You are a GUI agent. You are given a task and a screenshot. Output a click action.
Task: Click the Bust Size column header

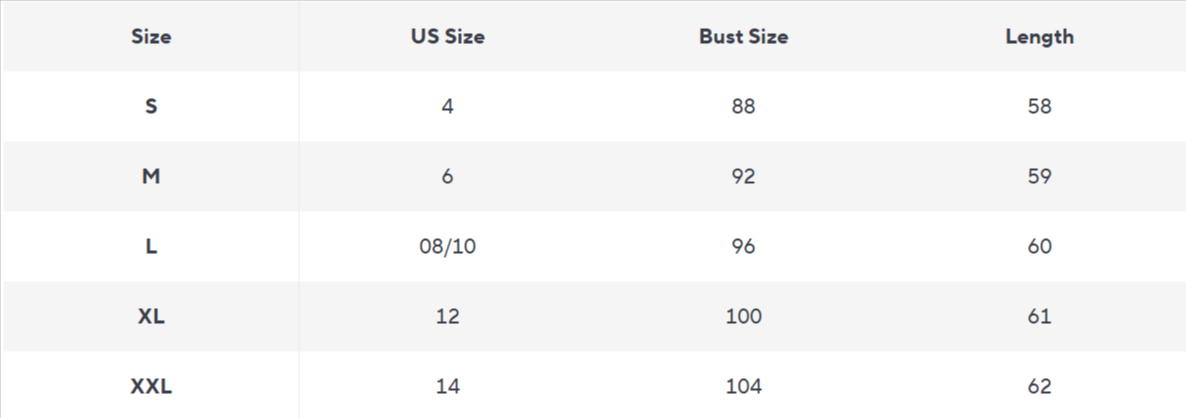743,37
